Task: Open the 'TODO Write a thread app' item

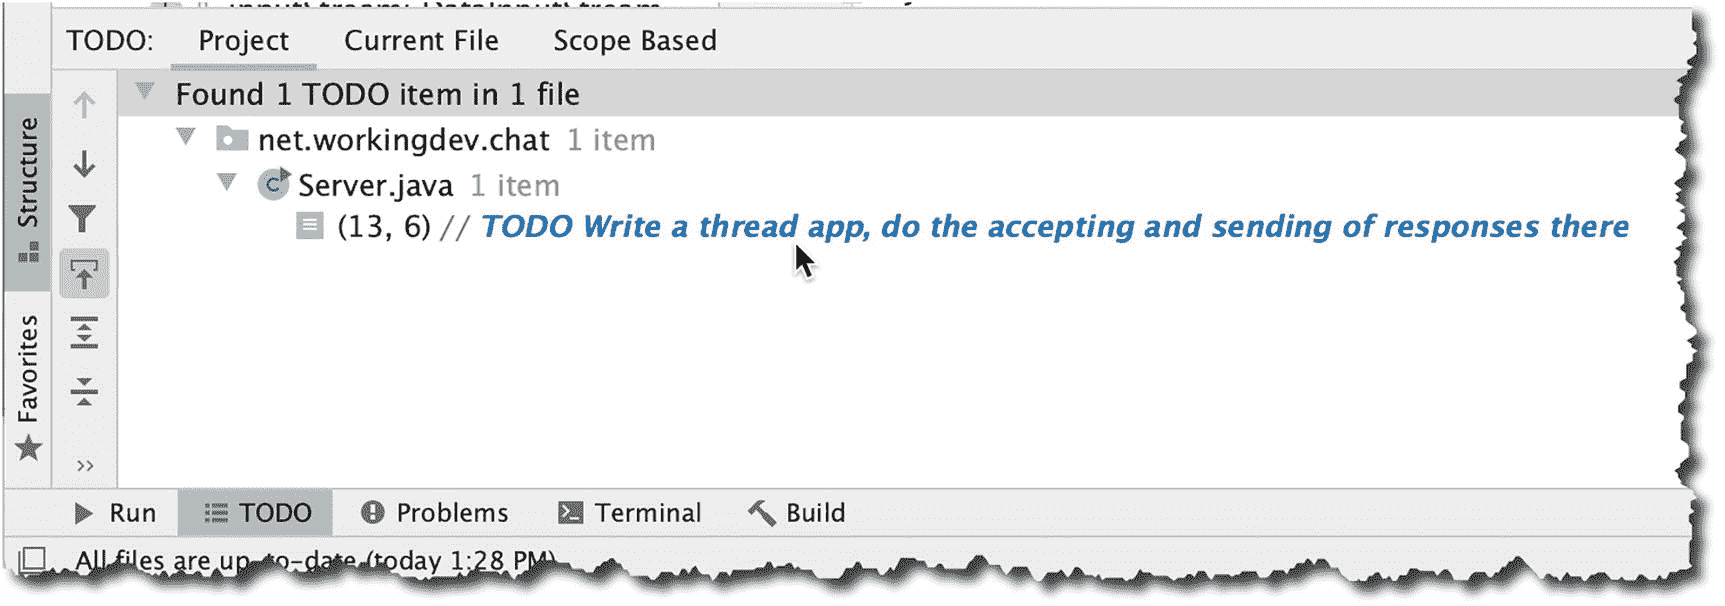Action: pos(1055,227)
